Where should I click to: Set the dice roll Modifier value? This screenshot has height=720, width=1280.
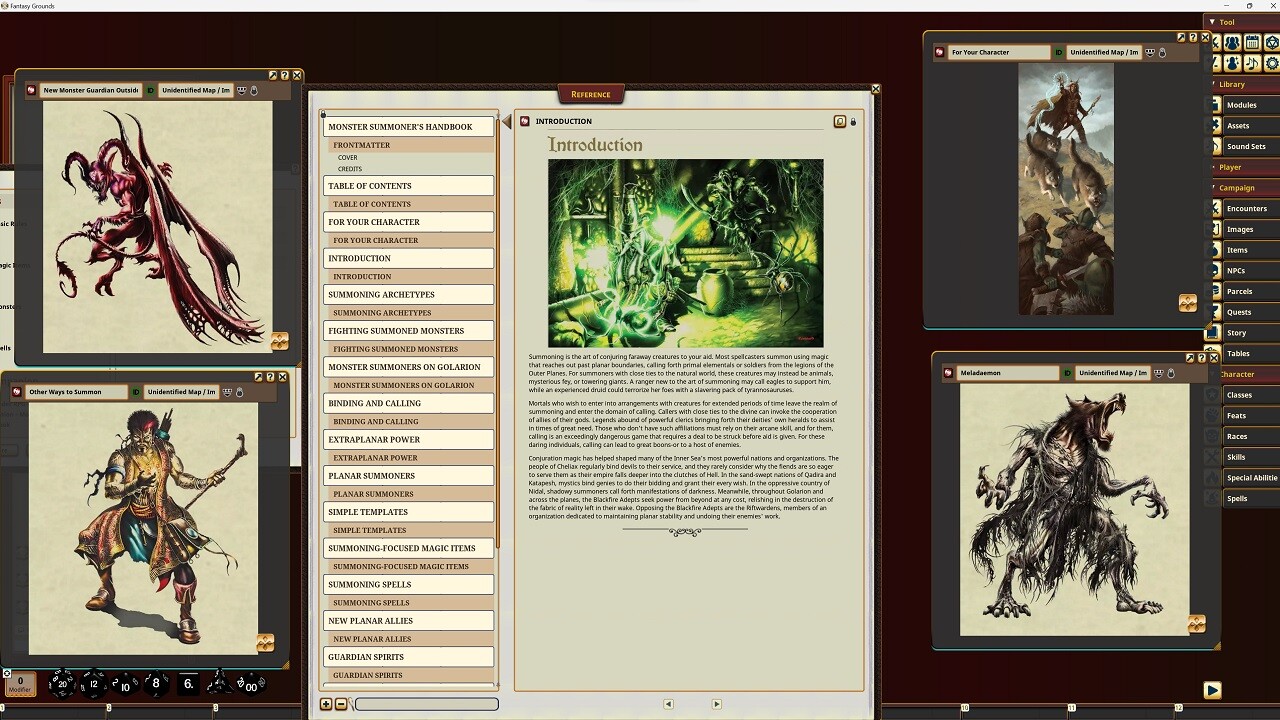pos(21,685)
